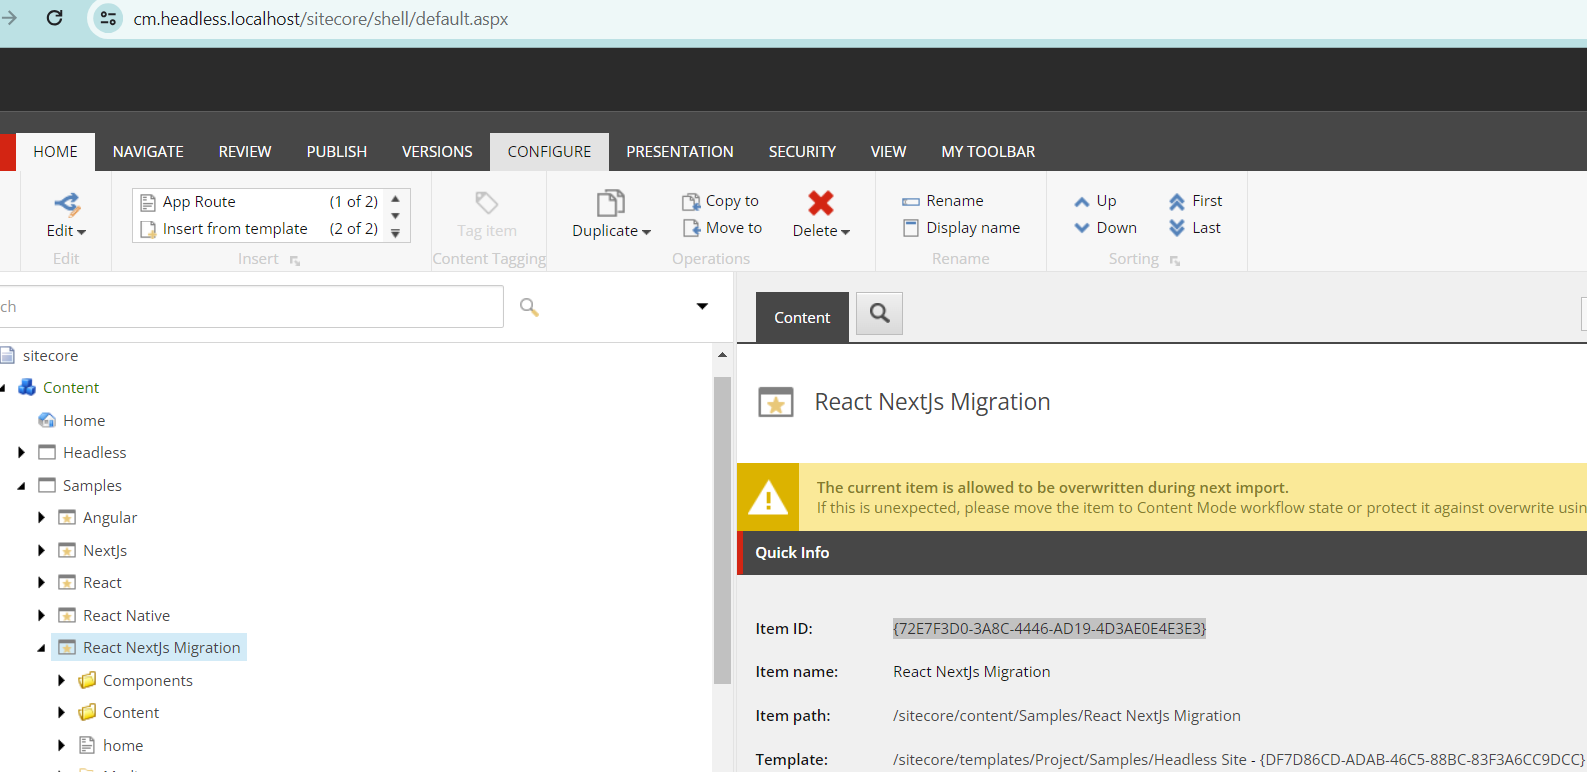The width and height of the screenshot is (1587, 772).
Task: Expand the Angular sample node
Action: pos(41,518)
